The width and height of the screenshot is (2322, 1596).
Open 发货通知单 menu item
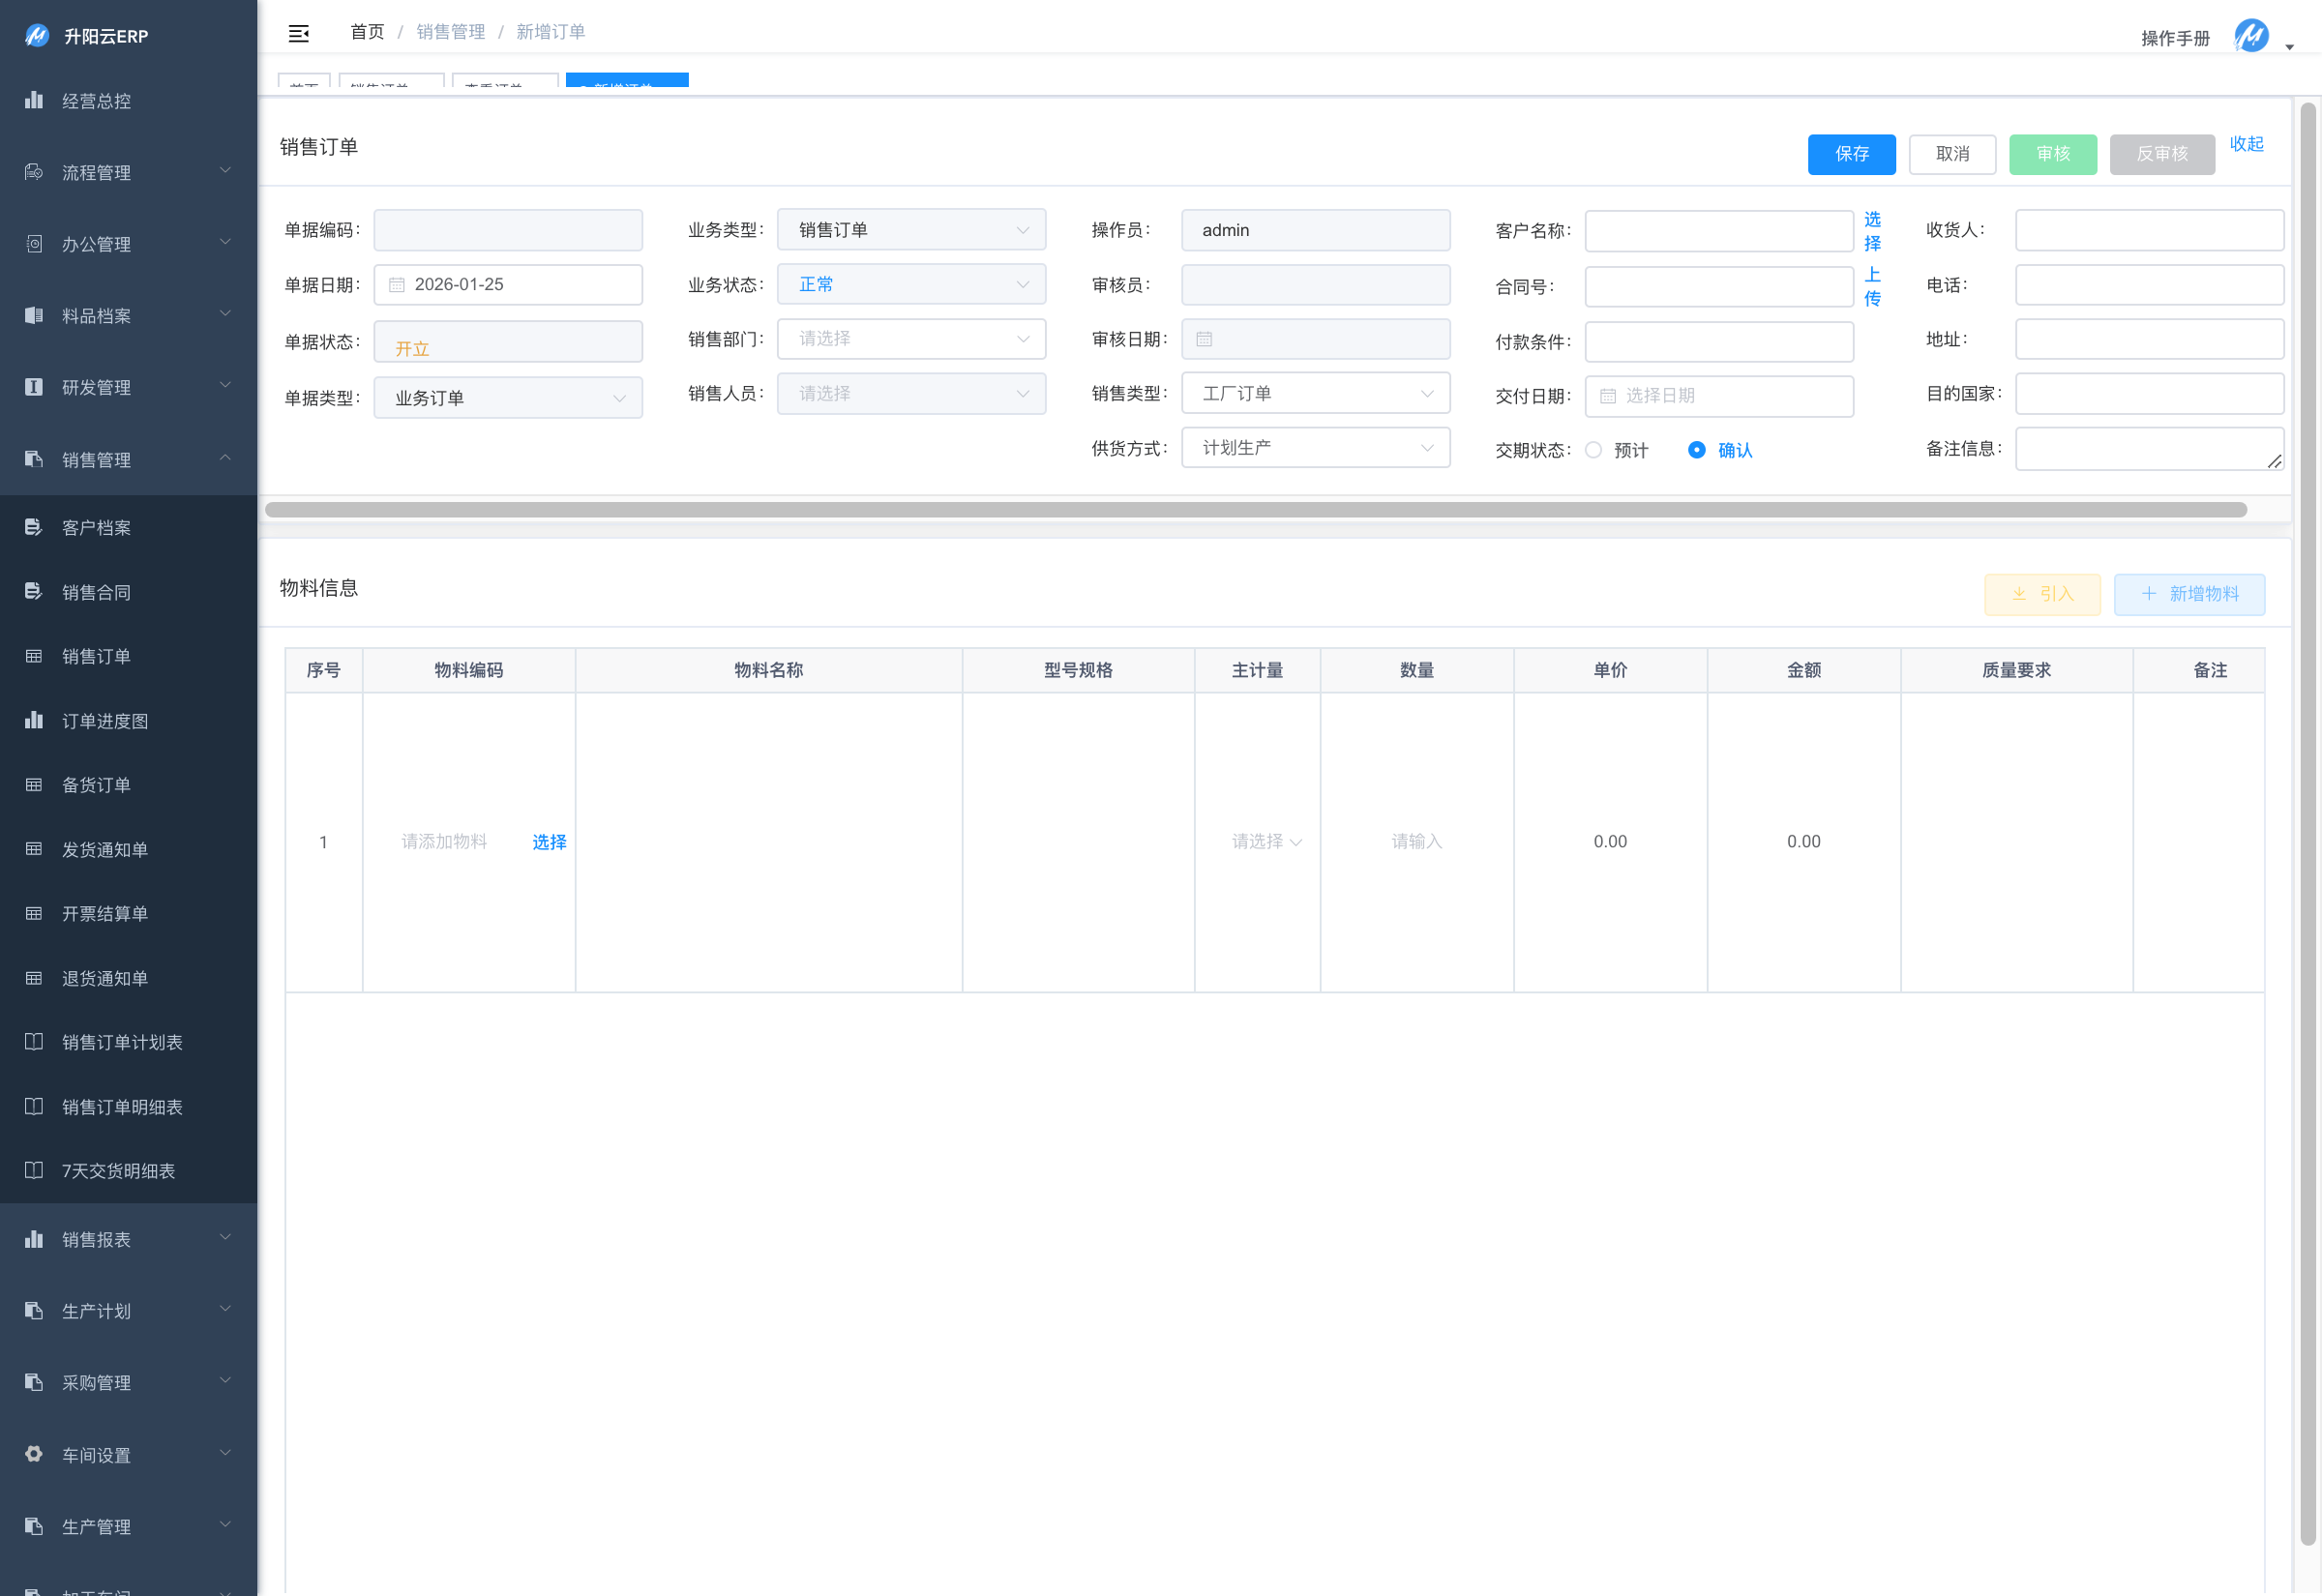105,849
